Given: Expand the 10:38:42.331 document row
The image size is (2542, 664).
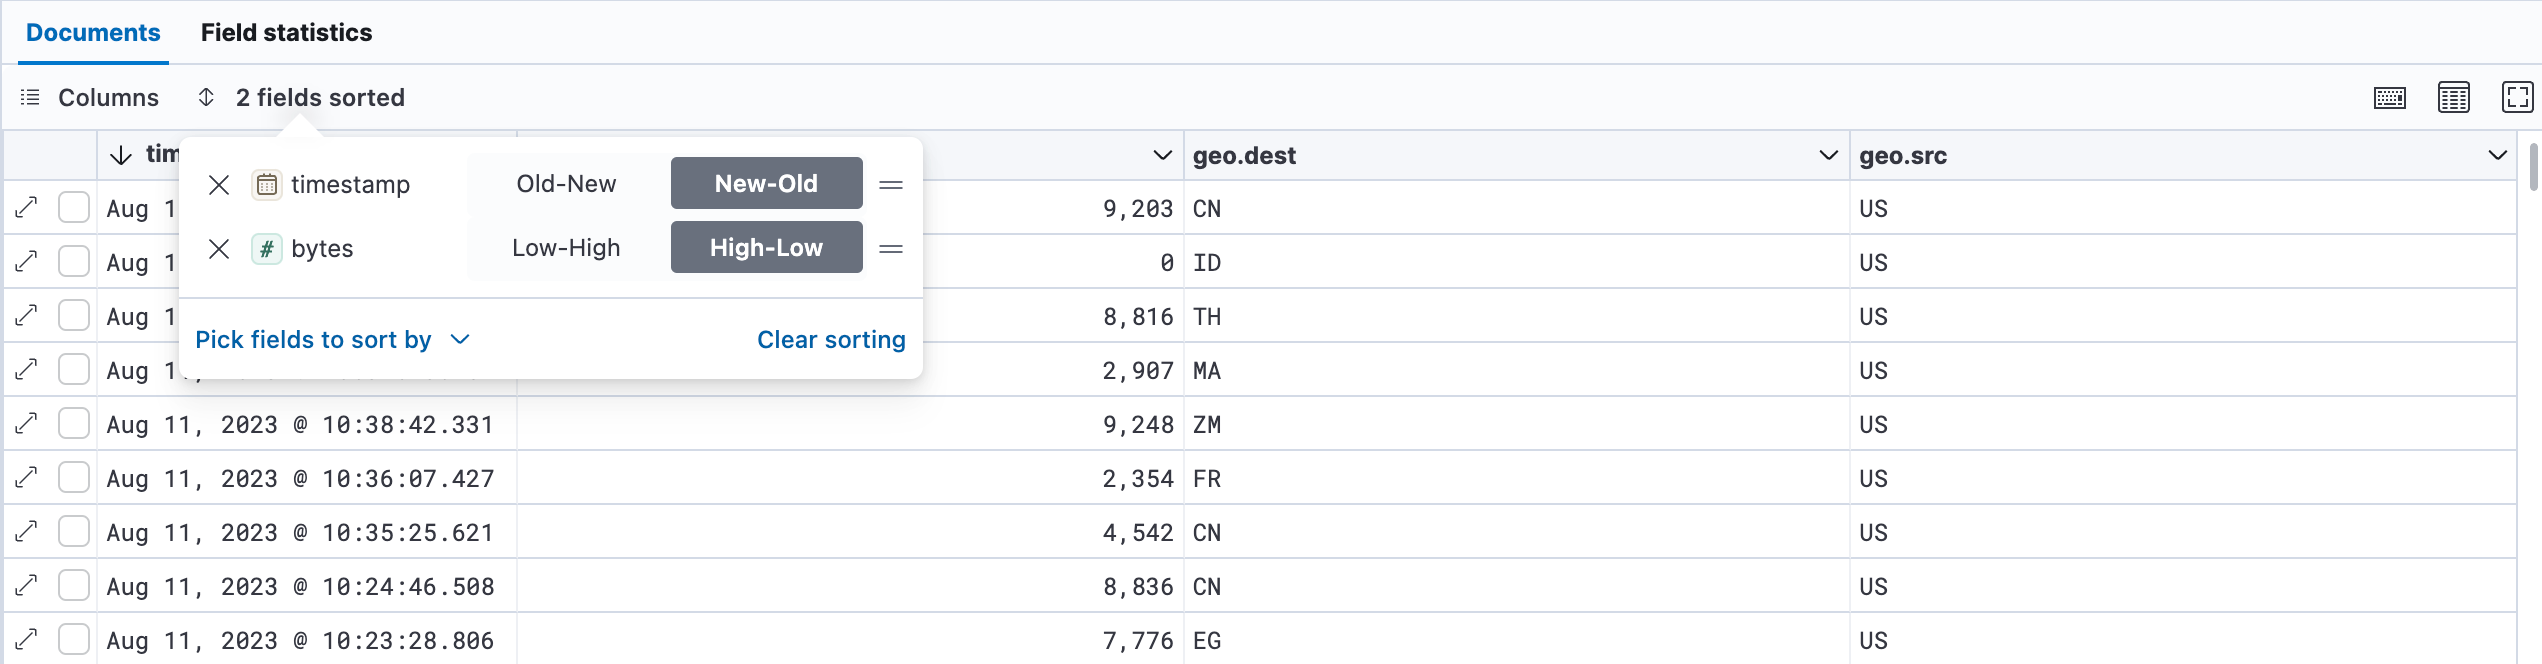Looking at the screenshot, I should pos(27,424).
